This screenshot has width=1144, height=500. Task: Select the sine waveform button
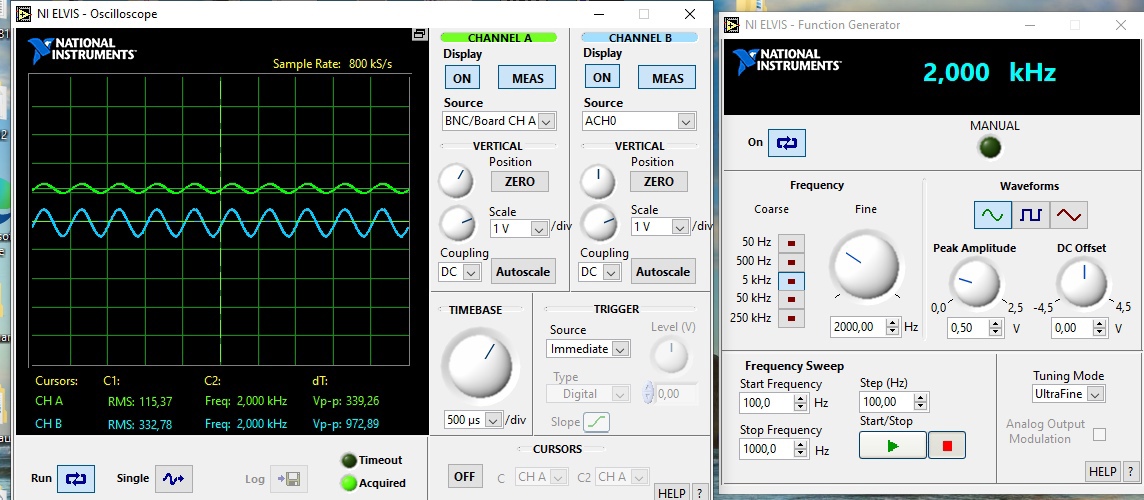coord(992,215)
